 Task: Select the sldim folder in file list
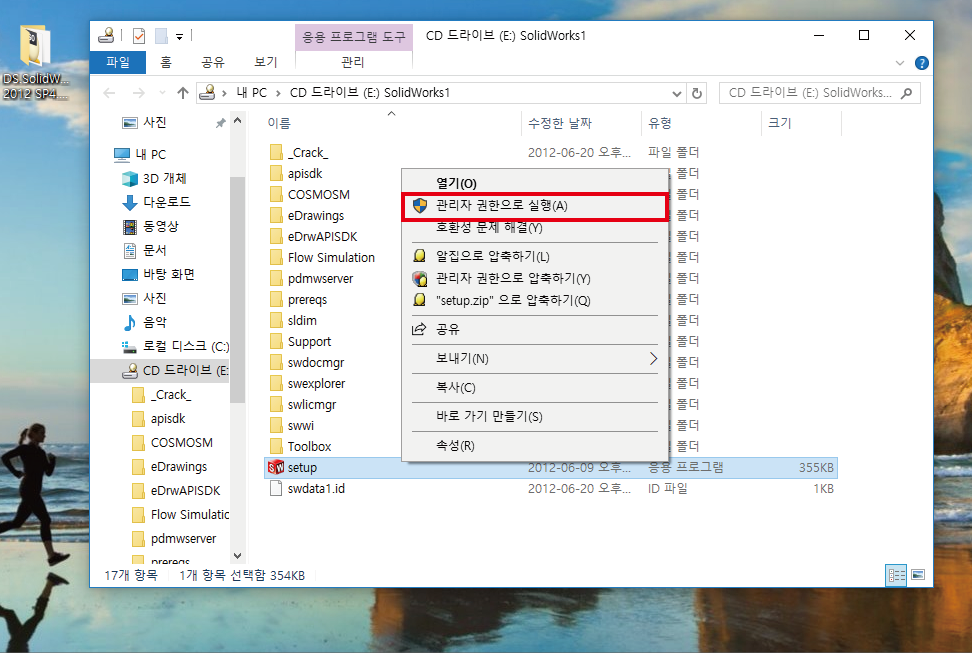pos(293,321)
